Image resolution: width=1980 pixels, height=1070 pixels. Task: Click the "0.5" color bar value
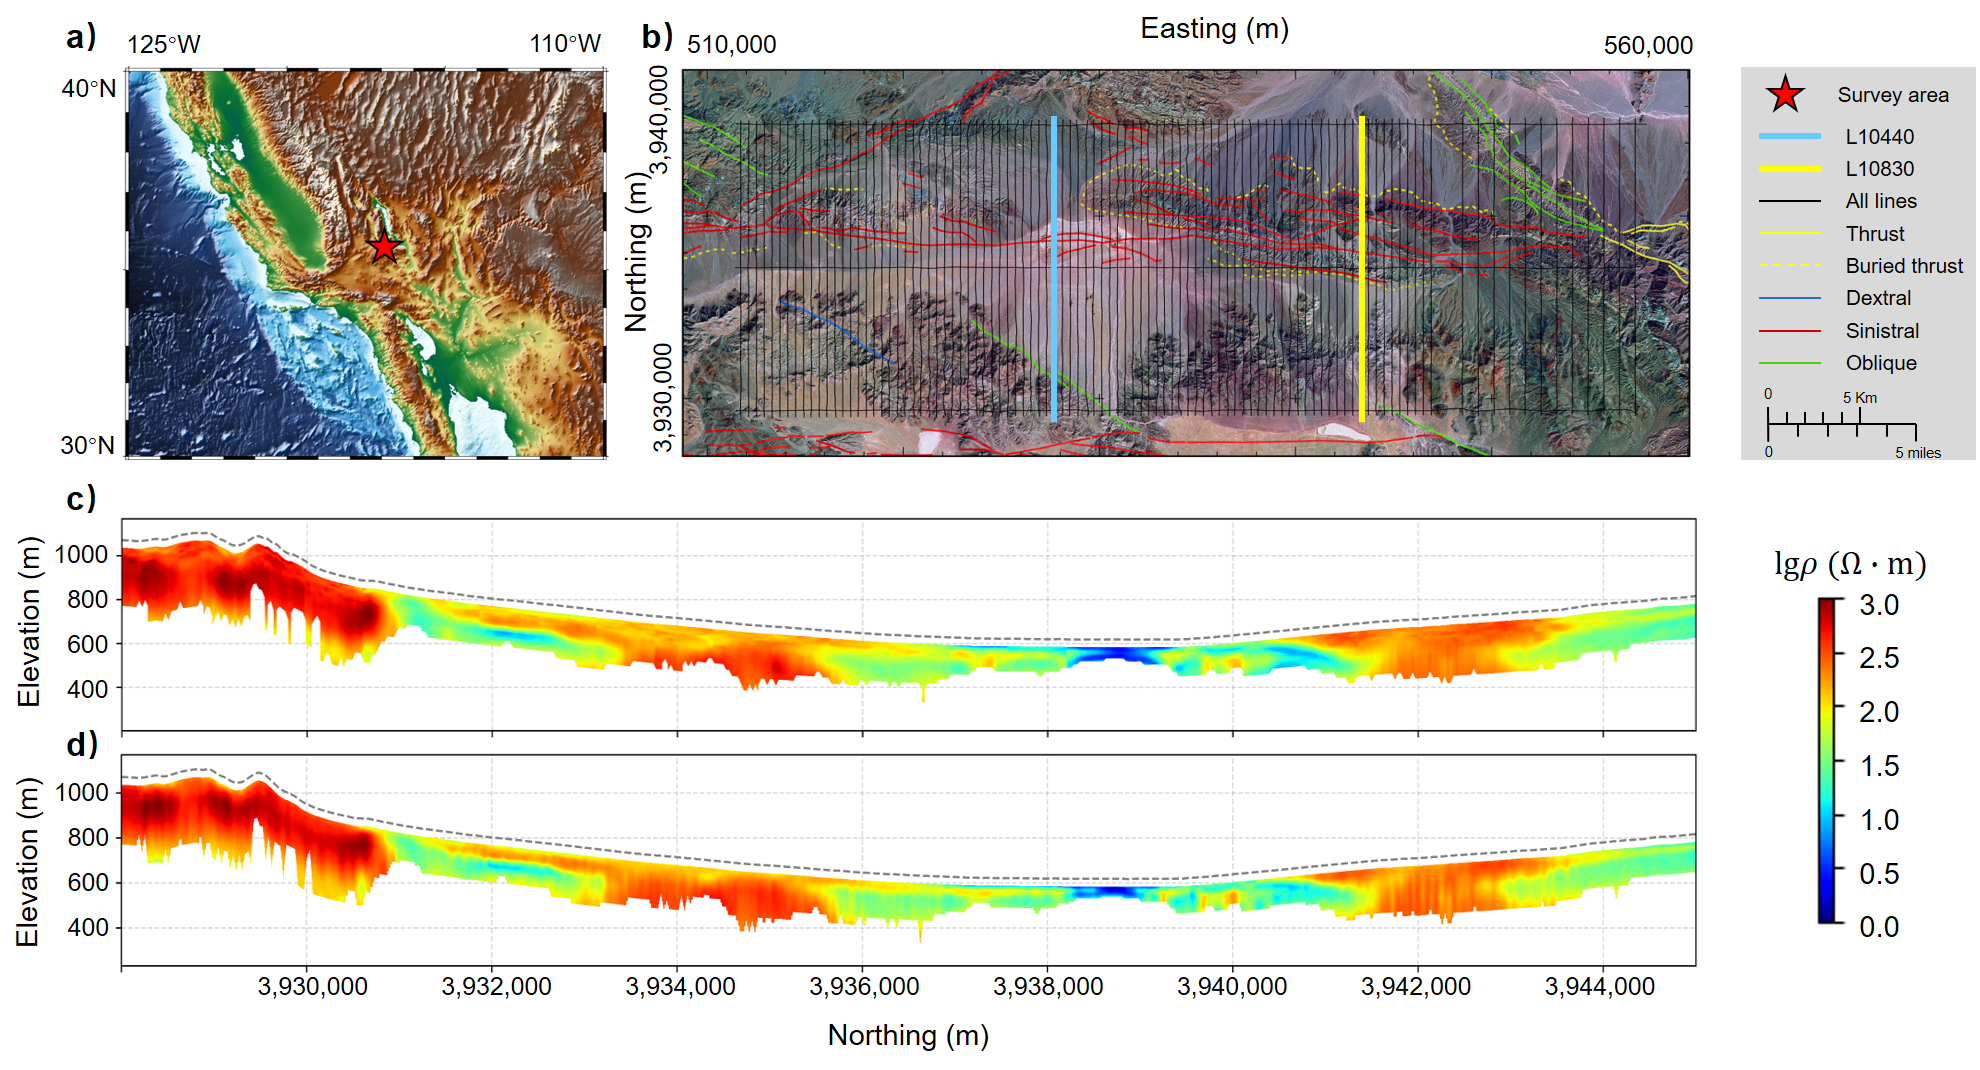click(1879, 874)
